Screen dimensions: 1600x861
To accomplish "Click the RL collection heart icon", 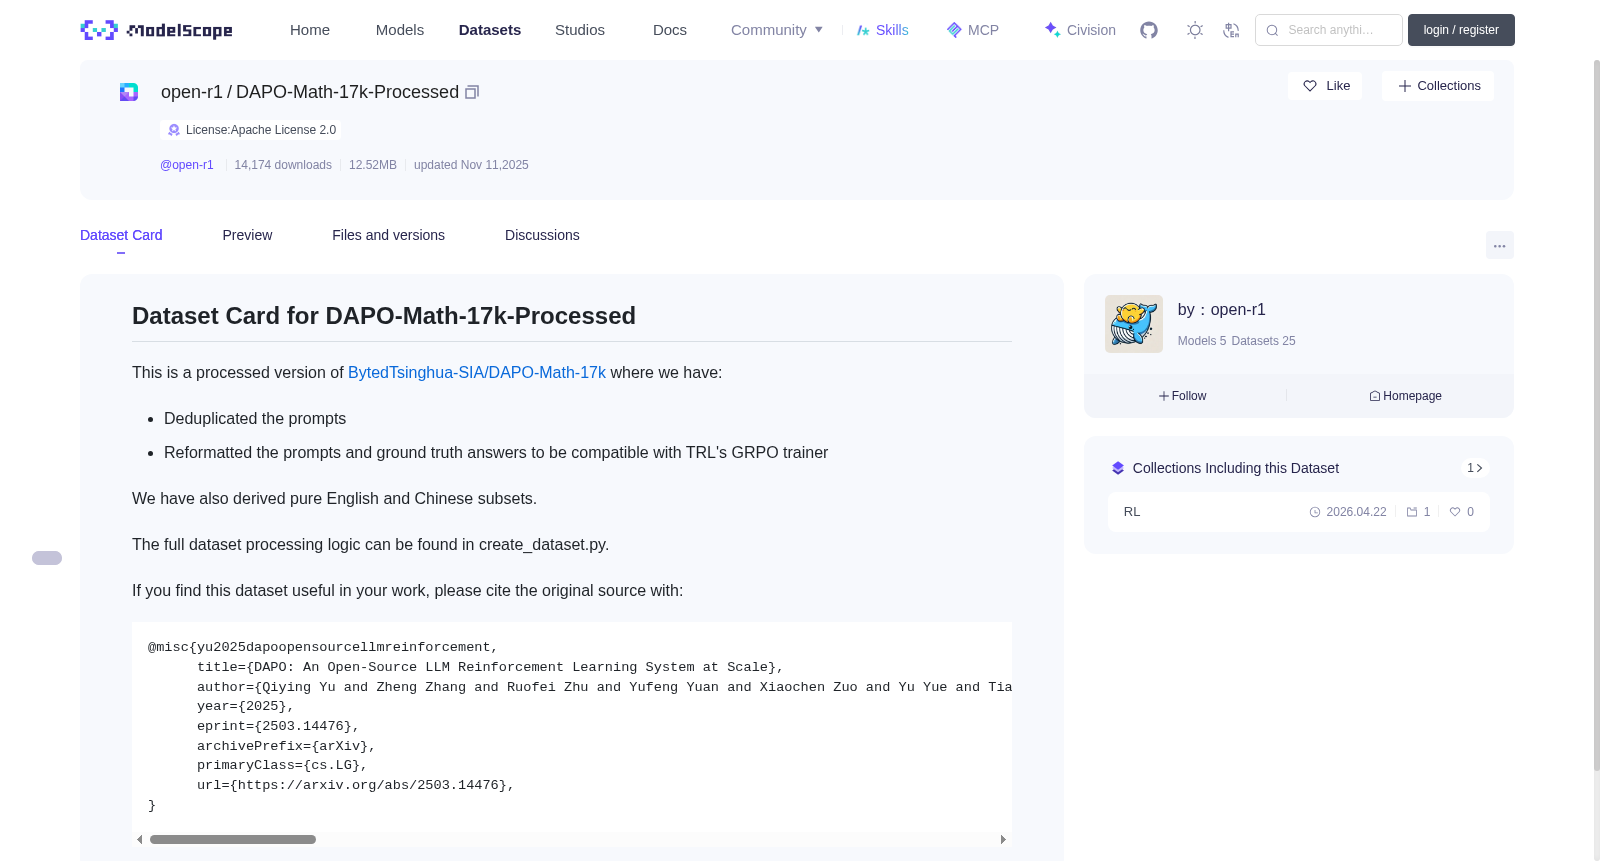I will tap(1455, 512).
